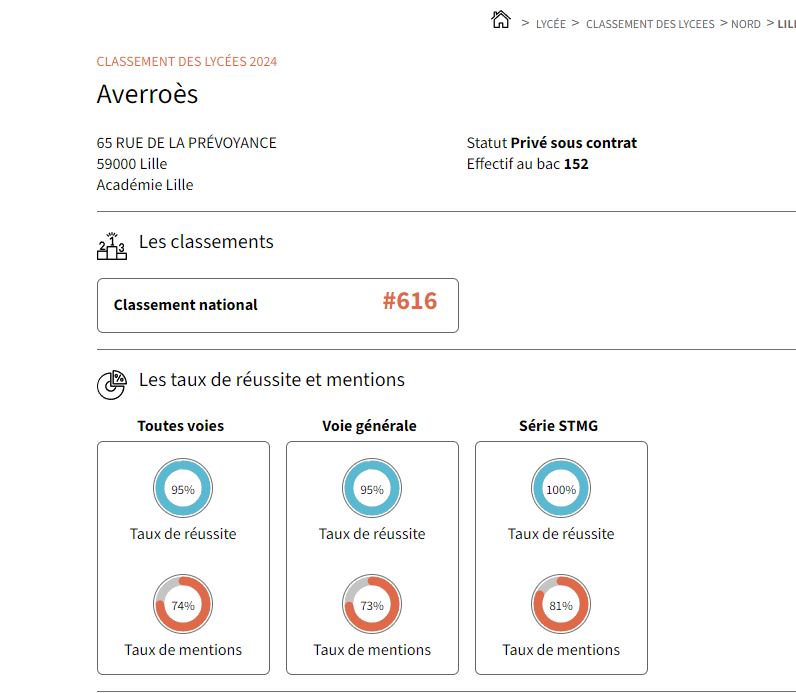The width and height of the screenshot is (796, 693).
Task: Click the podium icon beside Les classements
Action: pos(112,246)
